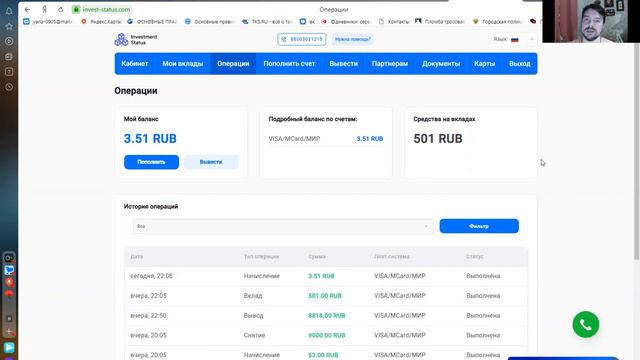Screen dimensions: 640x360
Task: Click the 501.00 RUB Вклад amount
Action: pos(325,296)
